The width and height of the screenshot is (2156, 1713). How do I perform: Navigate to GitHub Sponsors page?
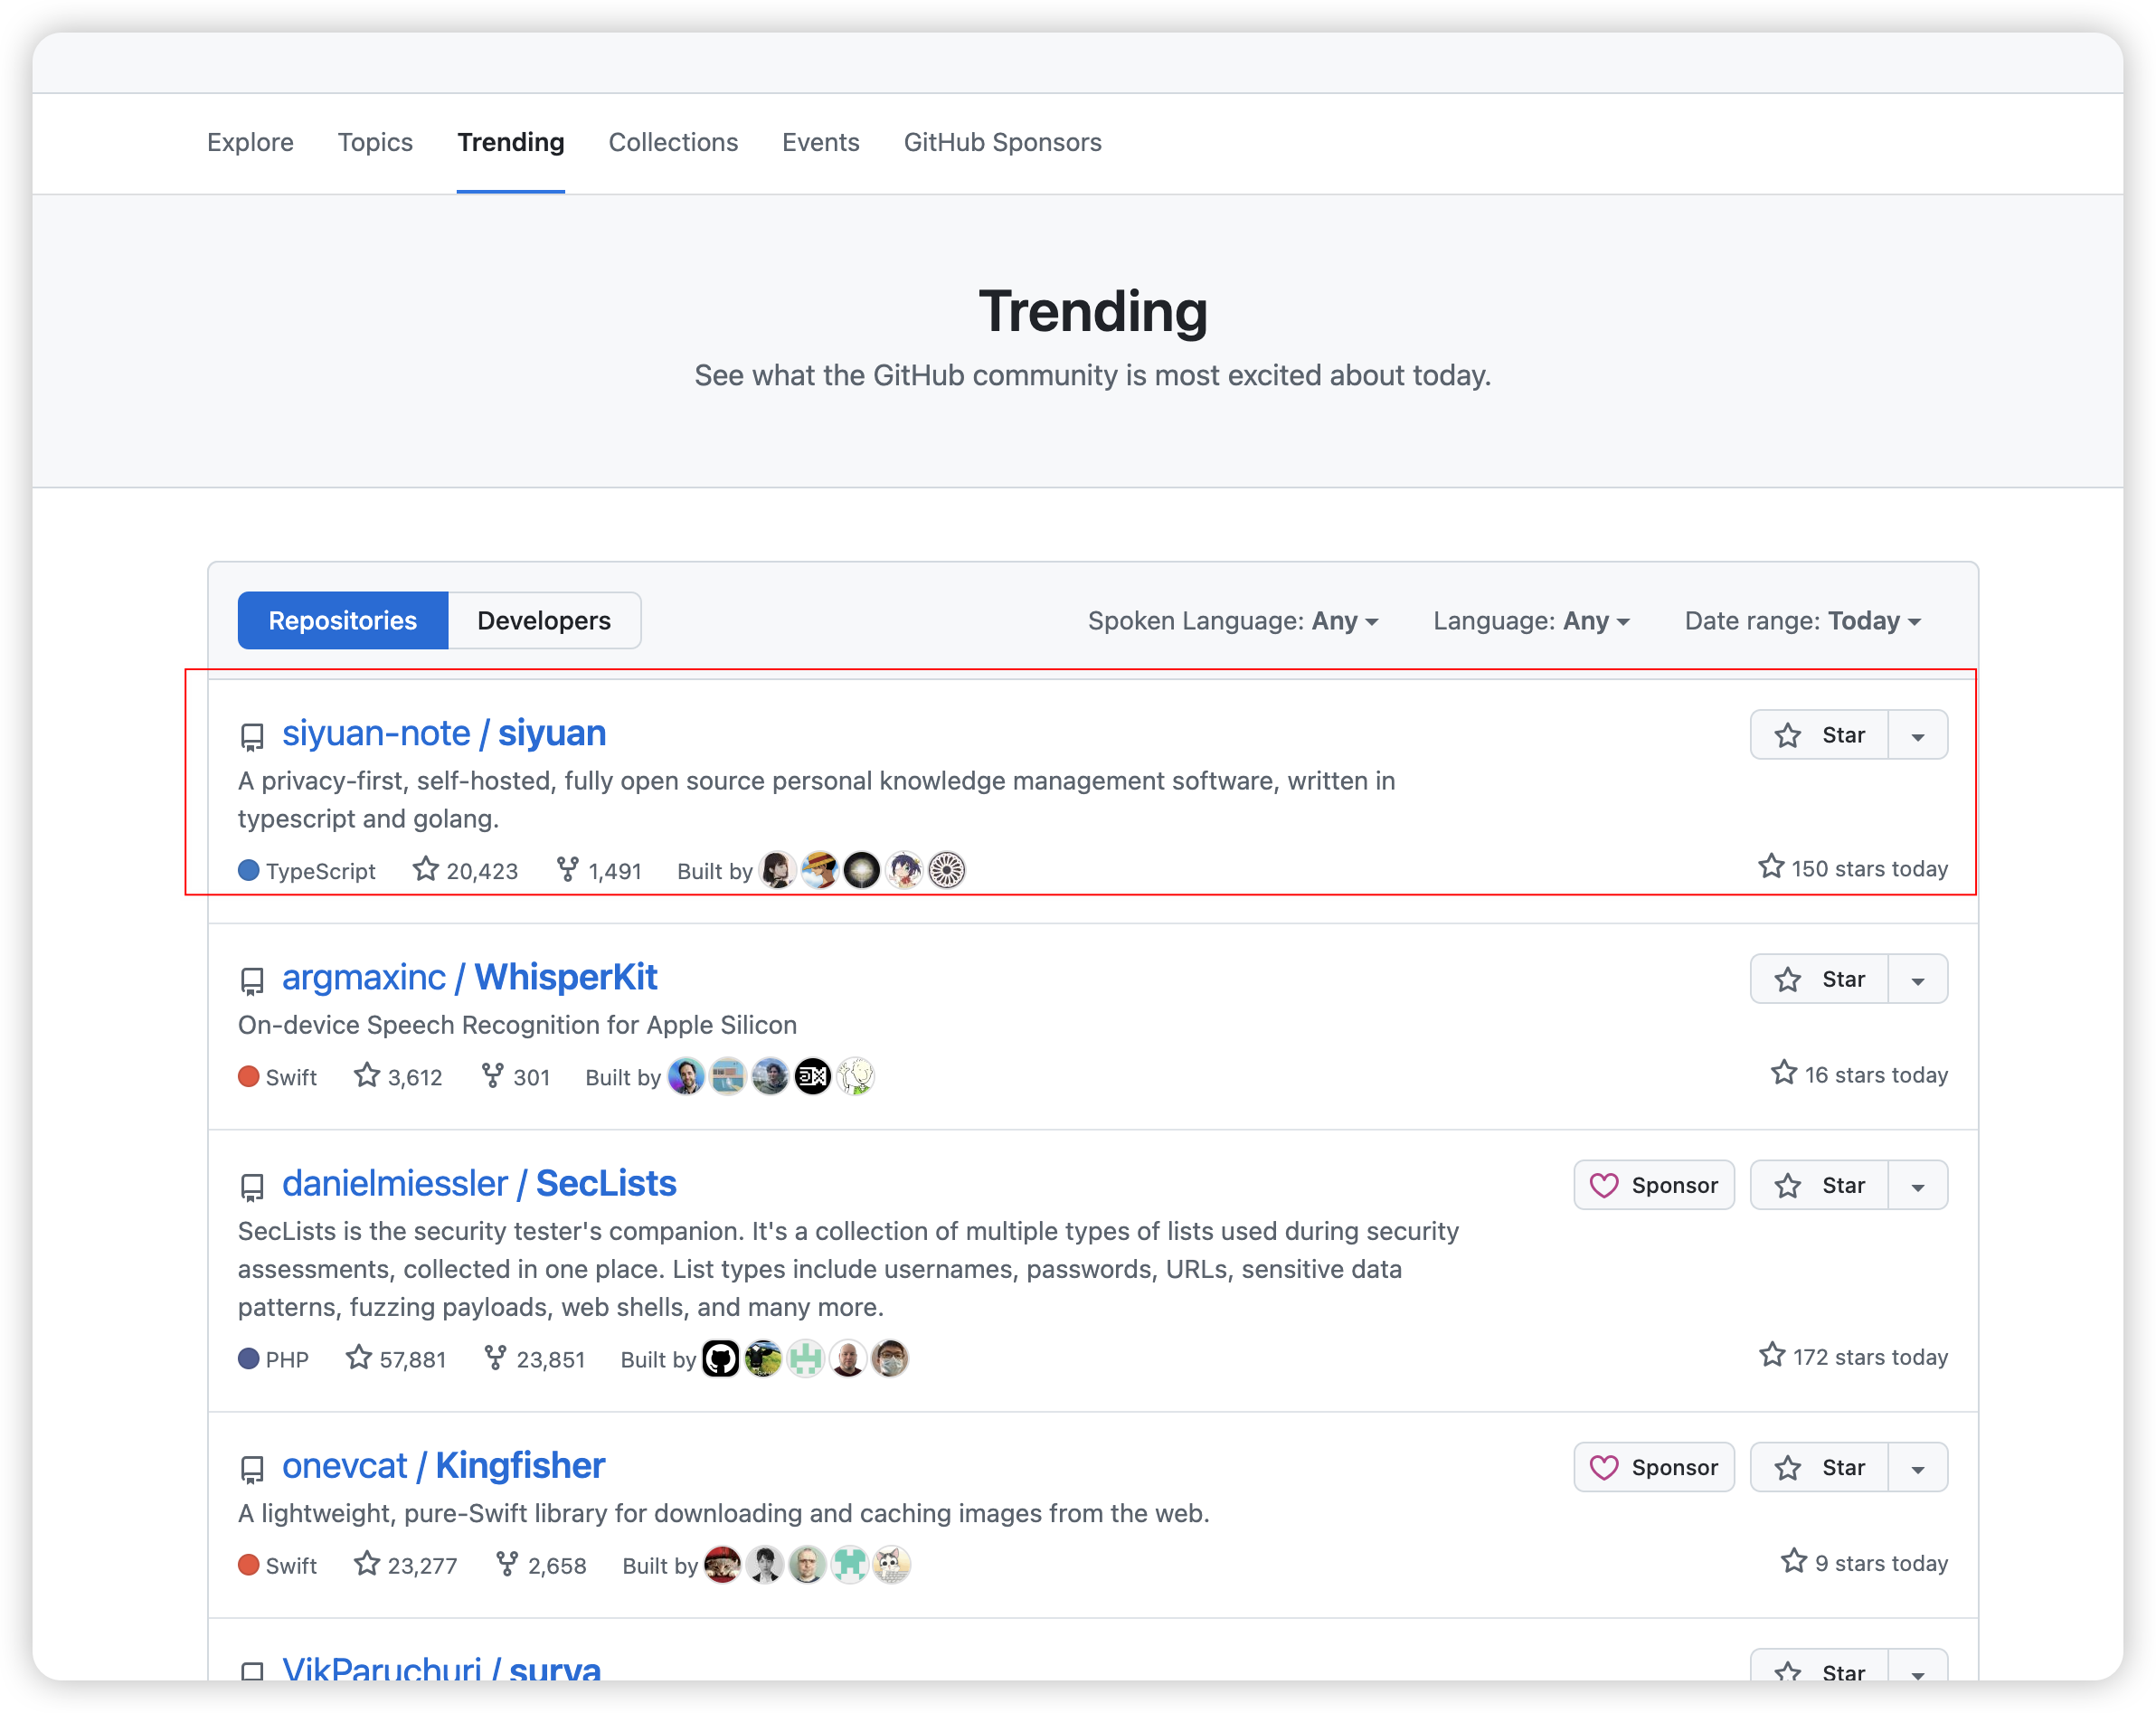(1002, 142)
